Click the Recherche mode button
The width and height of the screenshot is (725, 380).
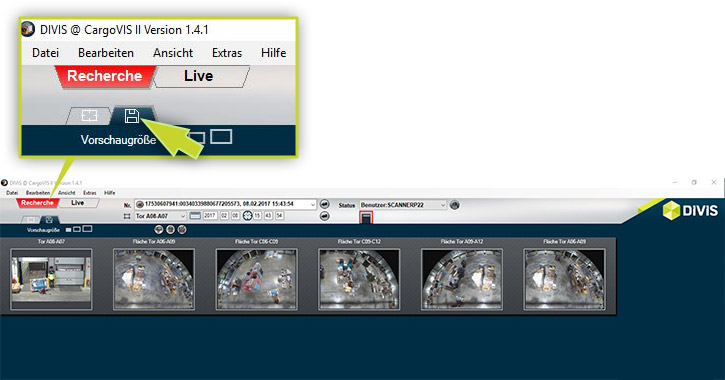(37, 203)
